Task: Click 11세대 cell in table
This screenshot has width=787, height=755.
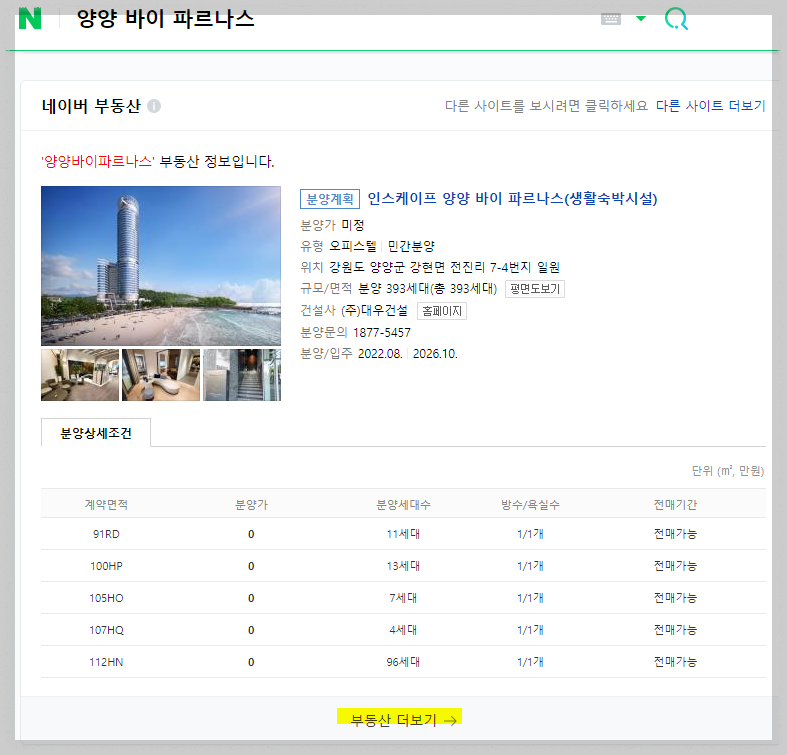Action: pos(403,534)
